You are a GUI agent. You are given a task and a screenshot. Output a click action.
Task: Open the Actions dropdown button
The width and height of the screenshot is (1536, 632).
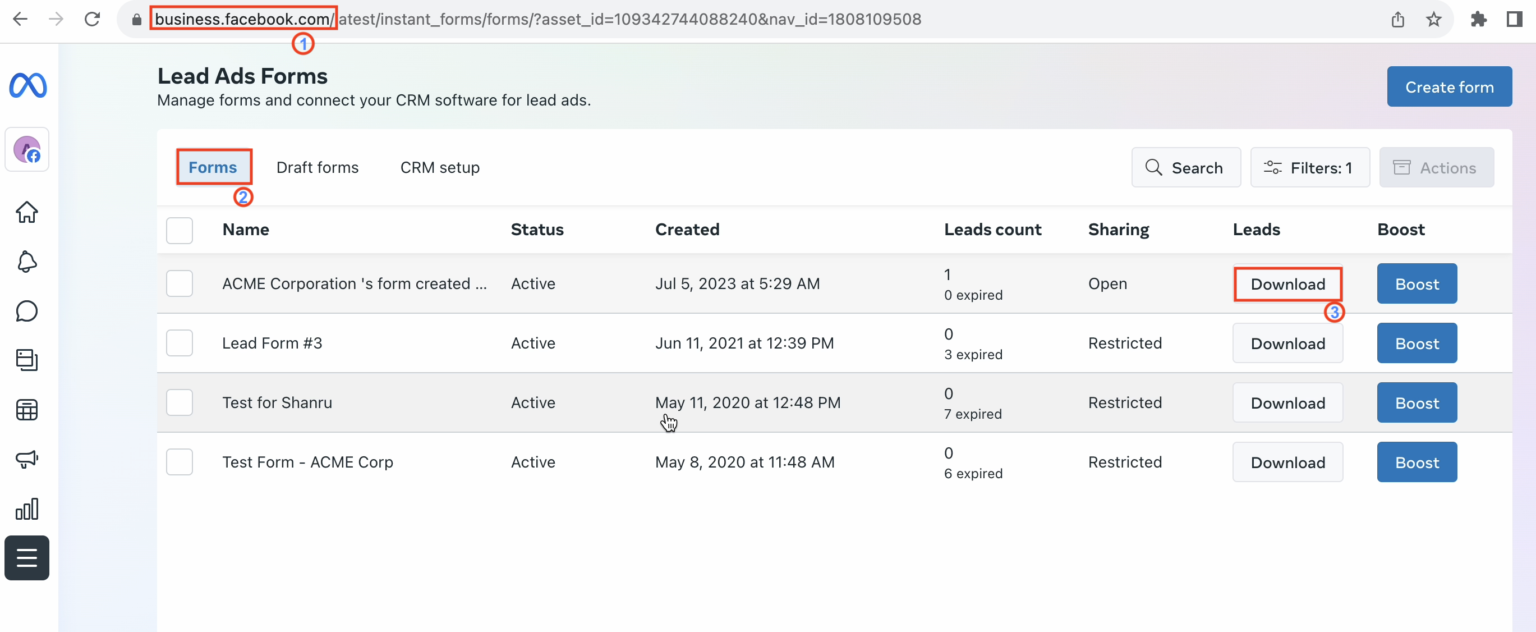[1437, 168]
